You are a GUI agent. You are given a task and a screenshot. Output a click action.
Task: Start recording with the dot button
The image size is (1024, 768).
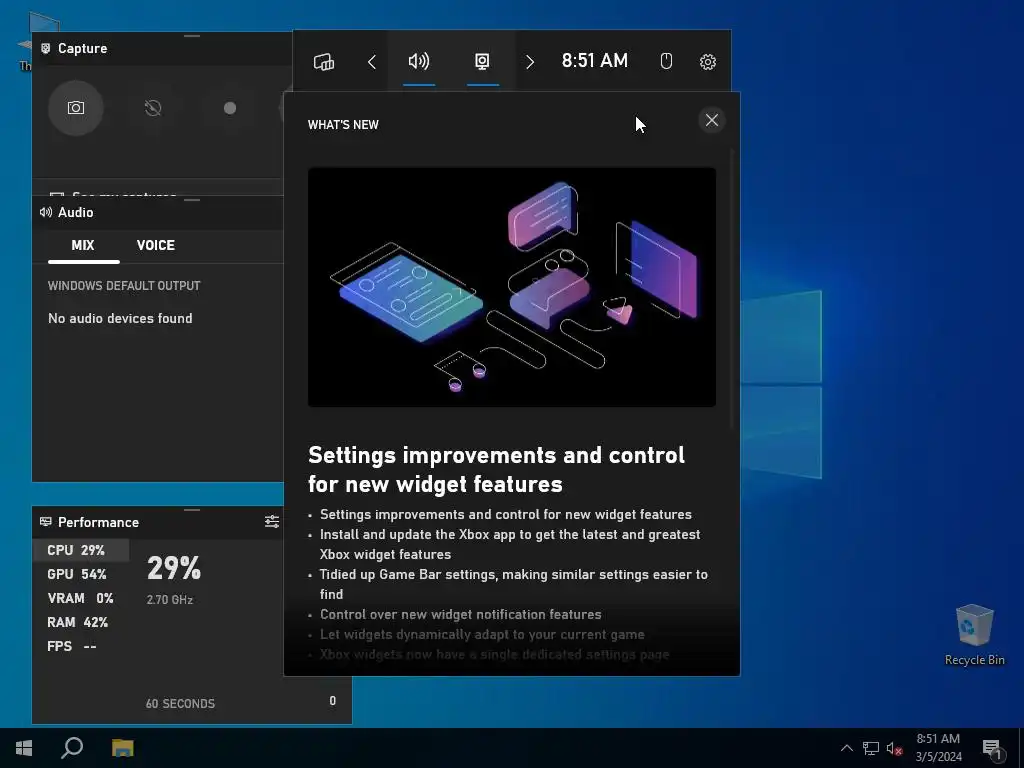point(230,108)
